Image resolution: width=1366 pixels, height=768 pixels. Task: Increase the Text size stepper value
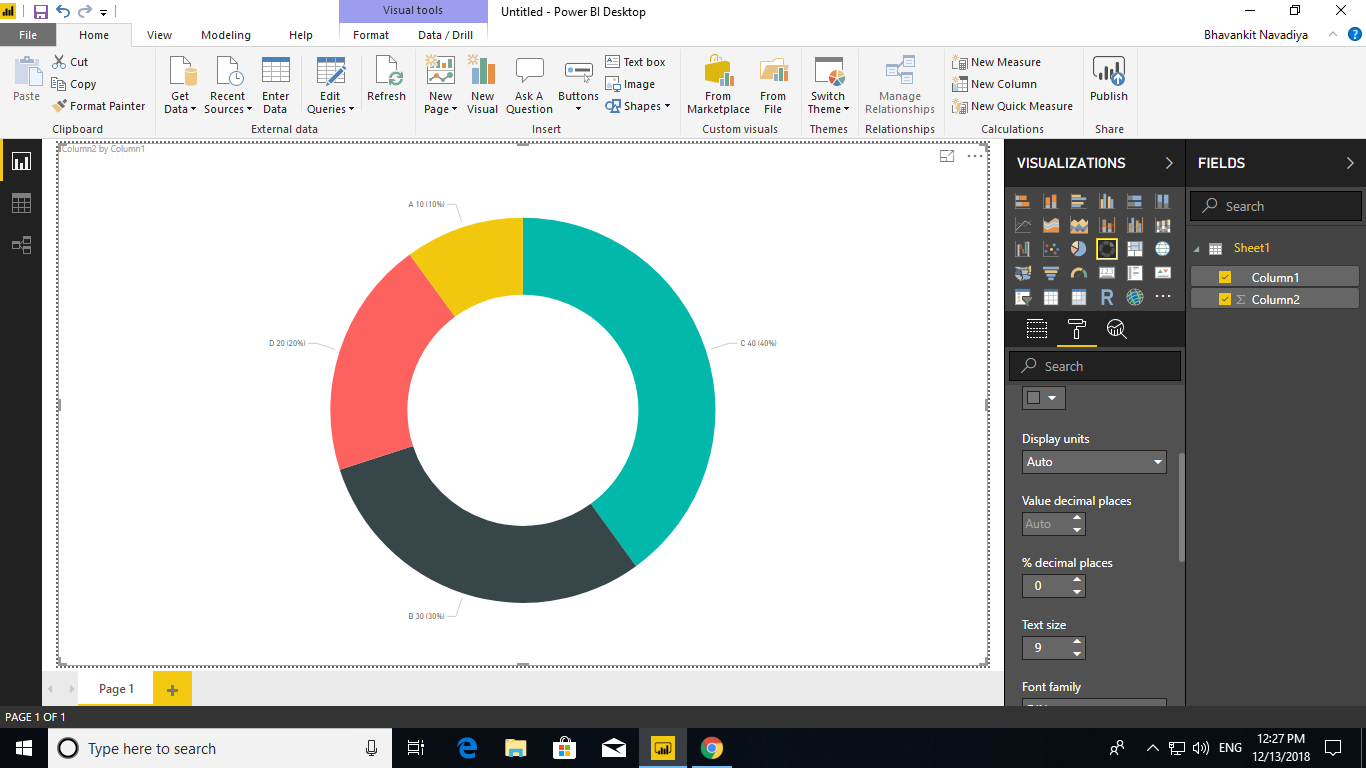pyautogui.click(x=1077, y=642)
